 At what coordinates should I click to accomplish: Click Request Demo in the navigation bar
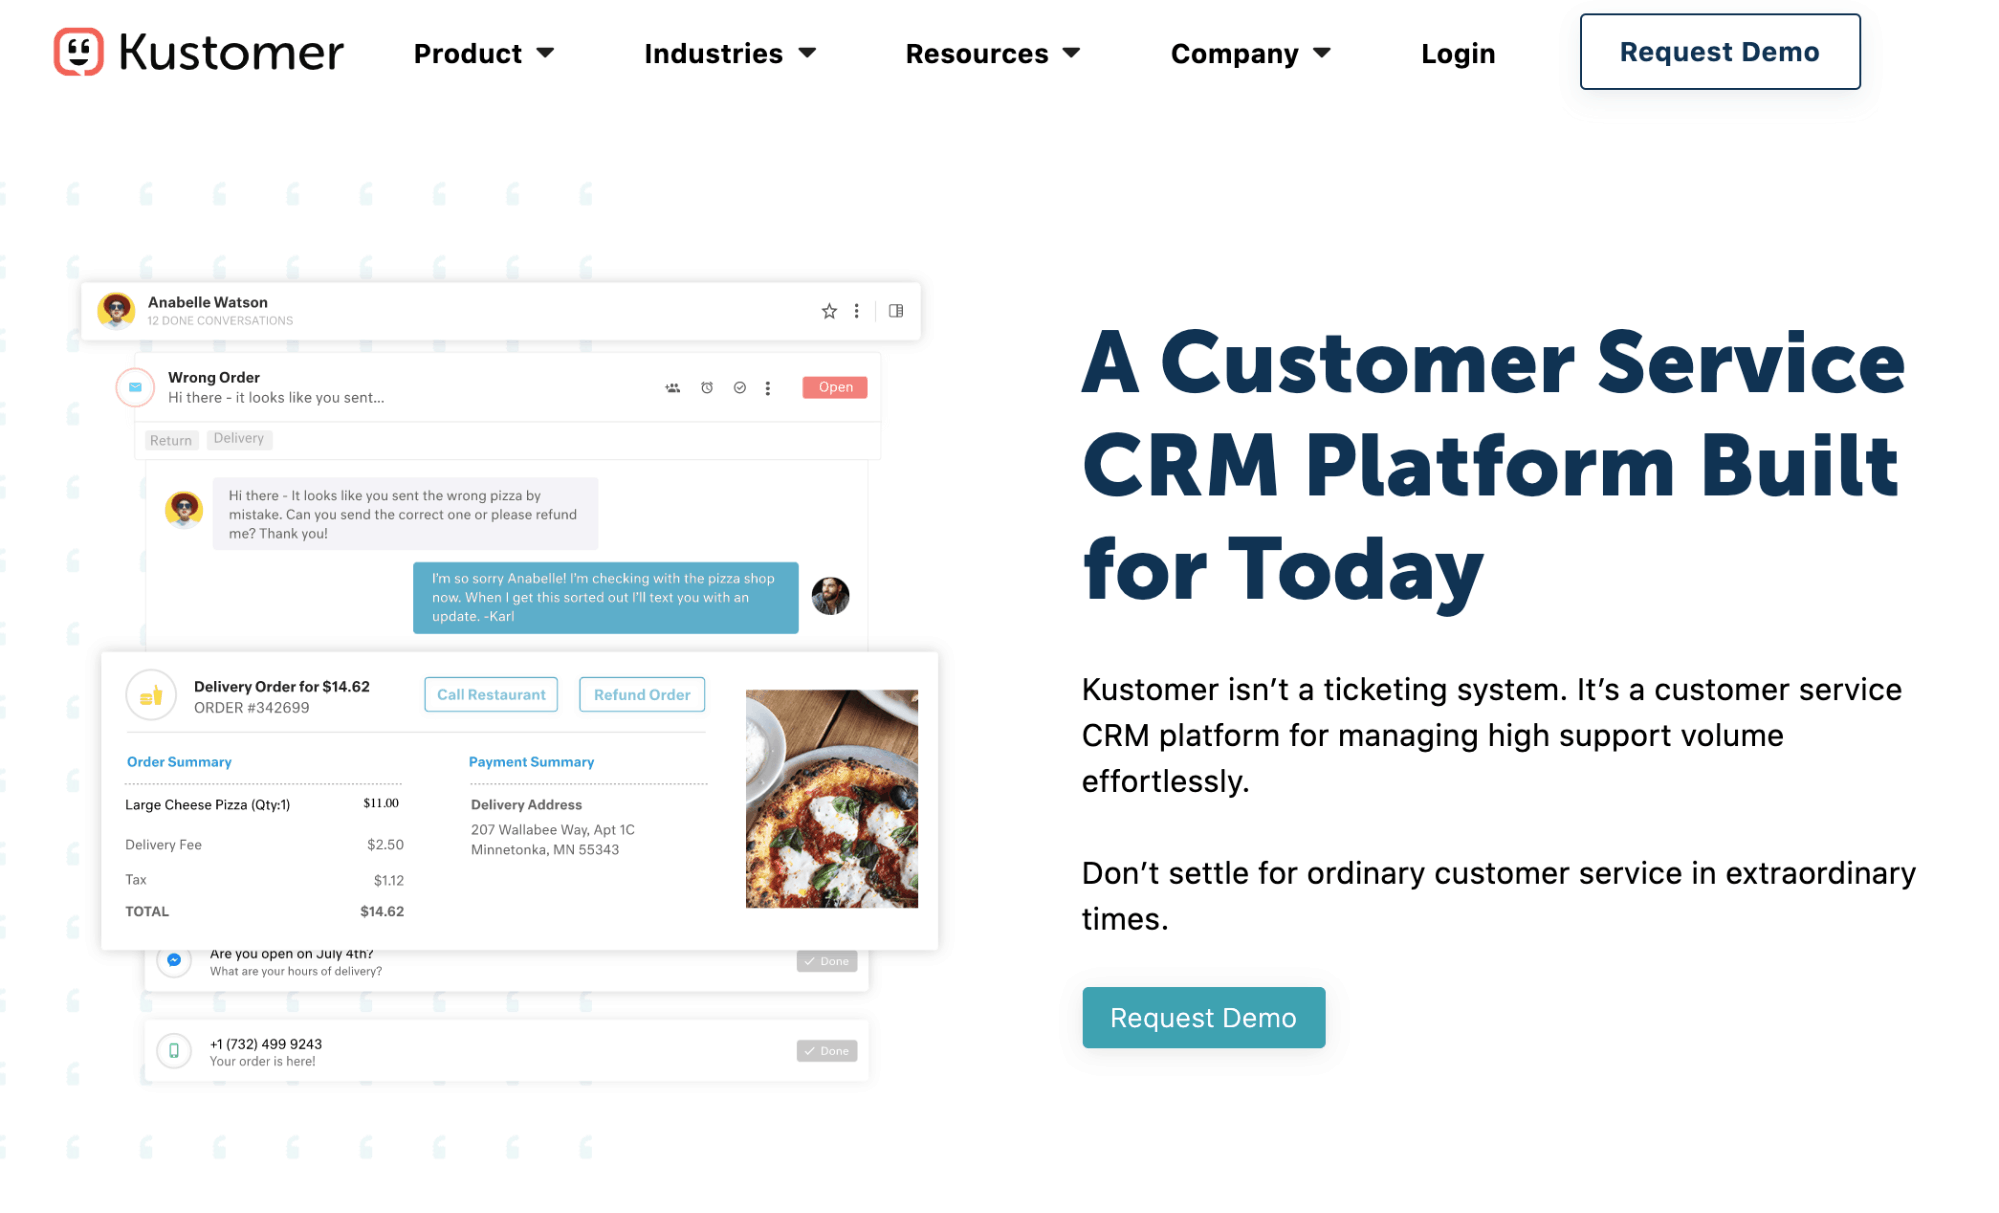point(1720,52)
